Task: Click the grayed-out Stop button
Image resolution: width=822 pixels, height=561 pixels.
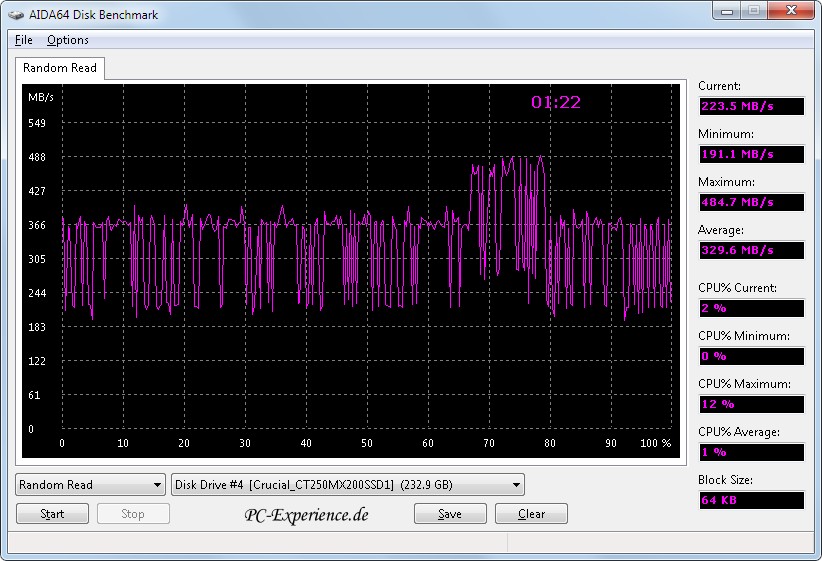Action: pos(133,514)
